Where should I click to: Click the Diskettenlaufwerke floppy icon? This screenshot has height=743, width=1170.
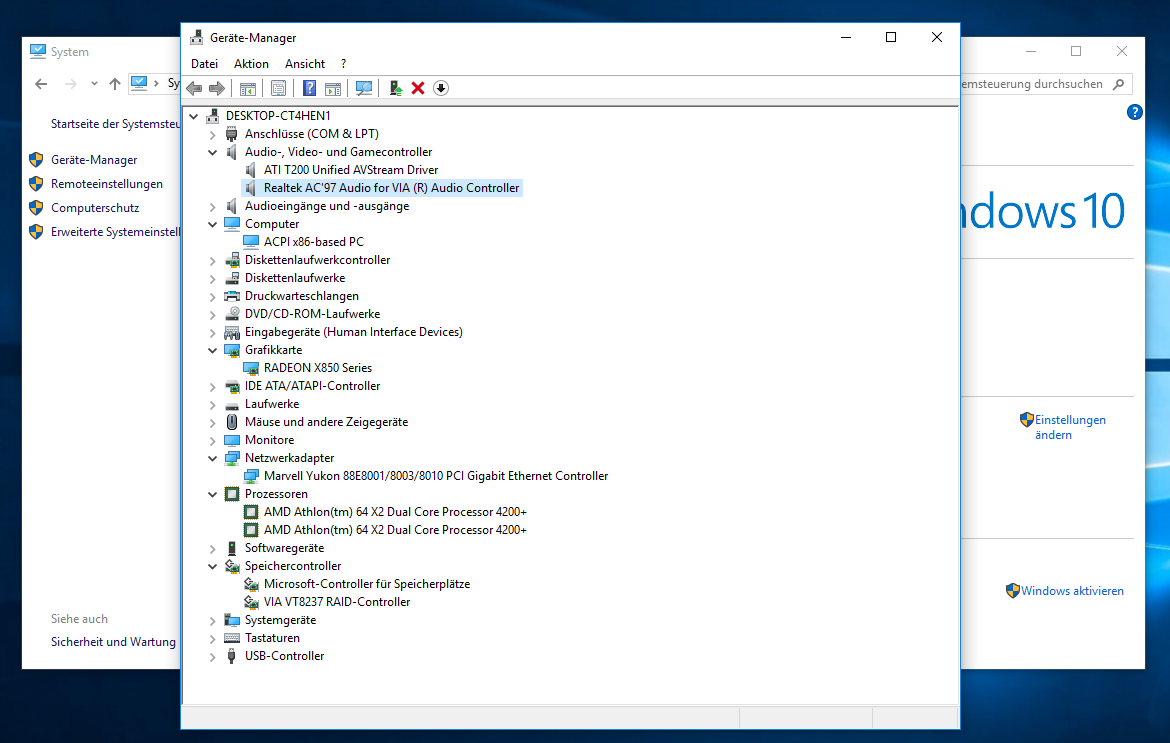click(x=232, y=278)
